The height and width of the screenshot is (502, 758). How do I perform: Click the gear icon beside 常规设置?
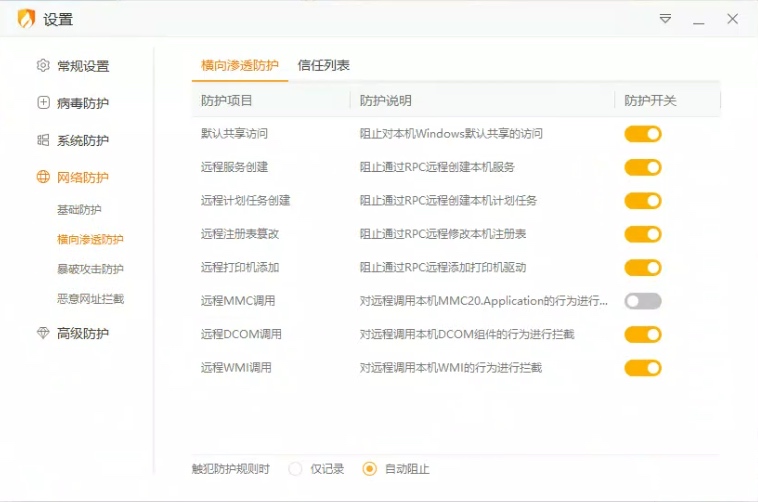click(43, 65)
